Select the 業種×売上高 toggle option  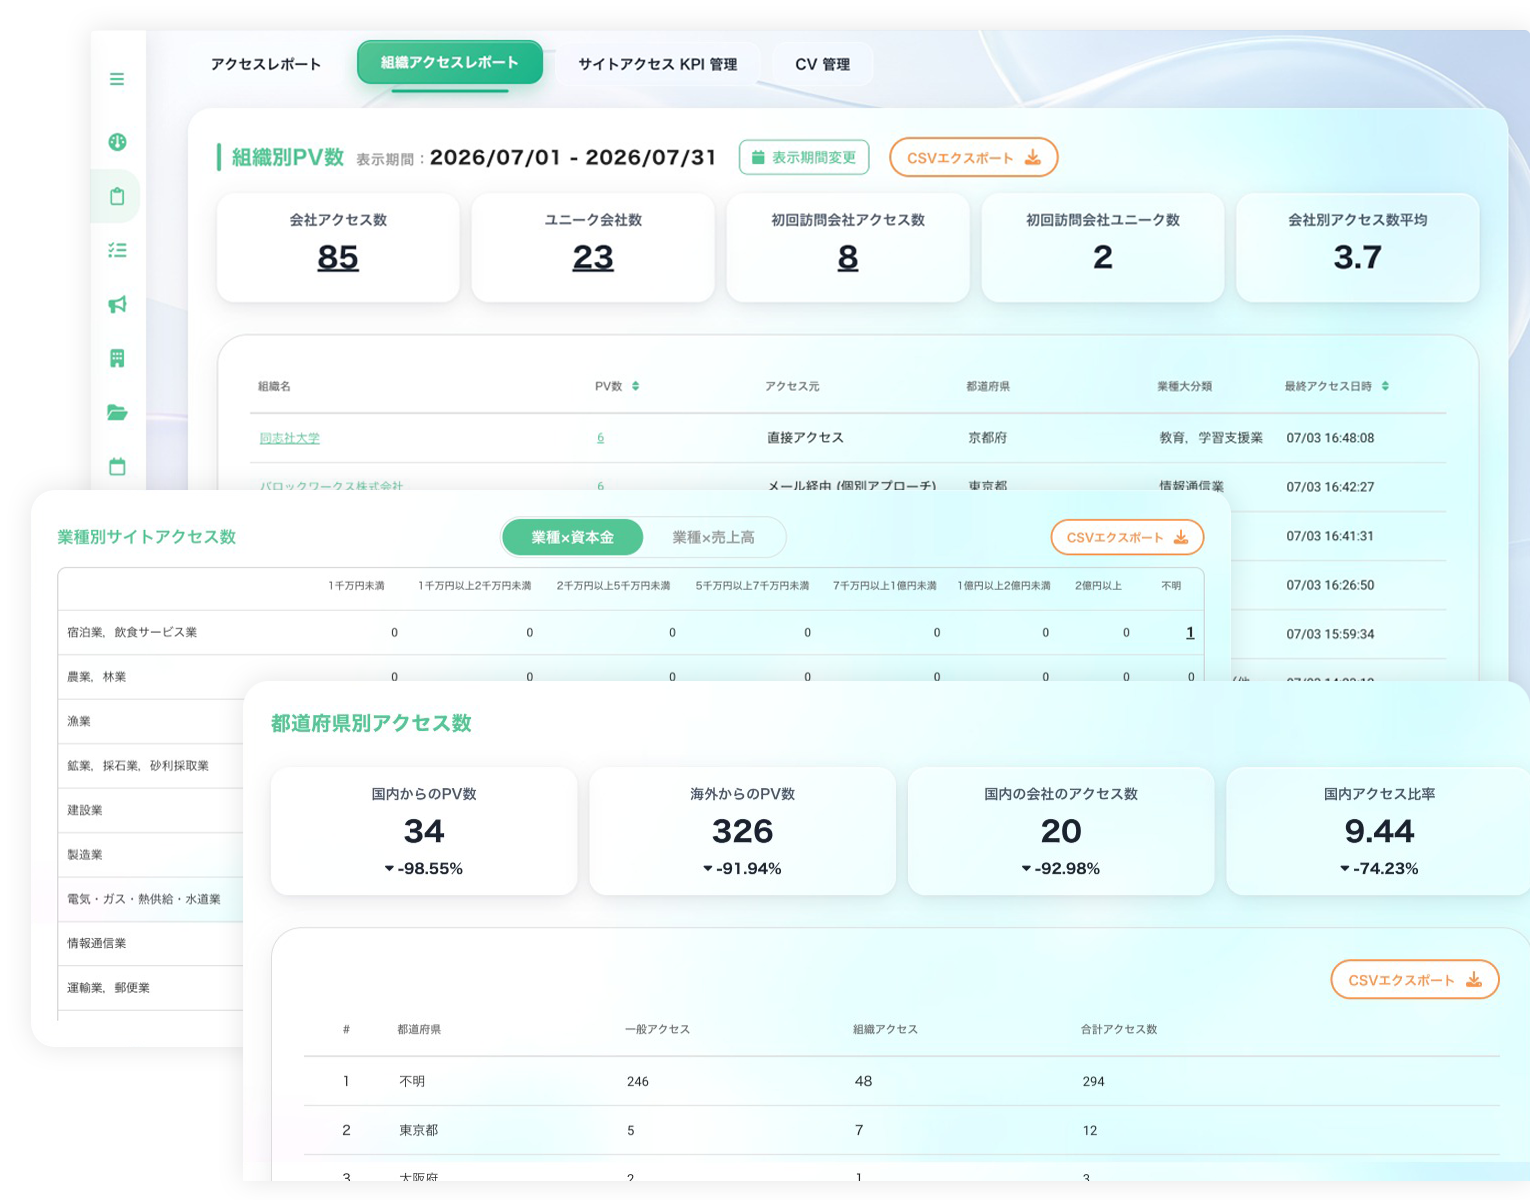pyautogui.click(x=714, y=537)
